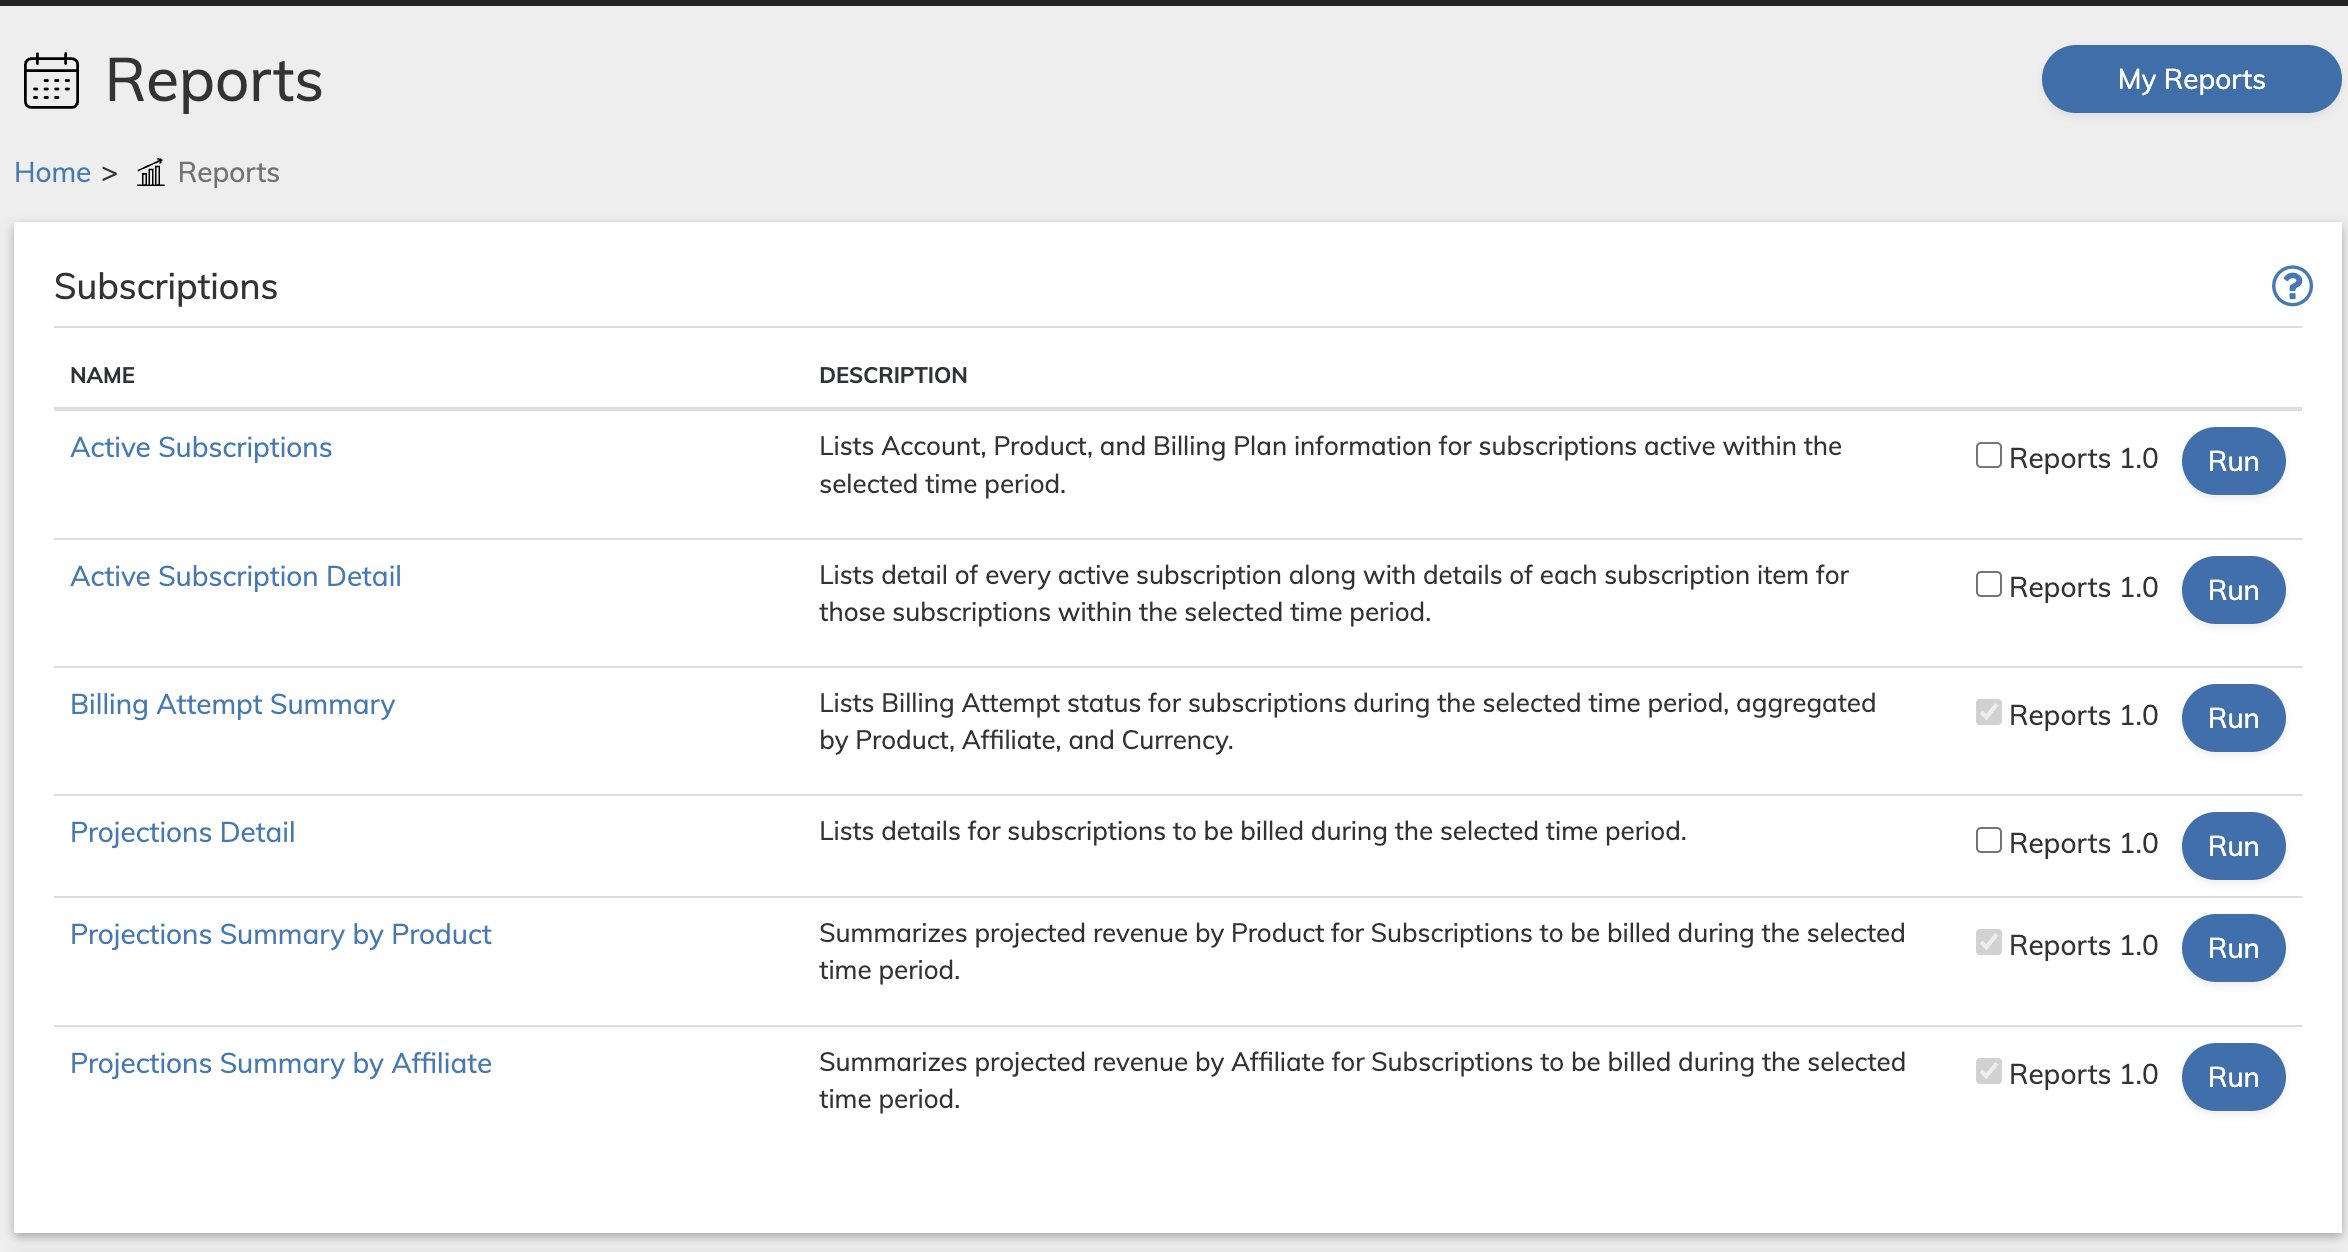Click the chart icon in breadcrumb

[151, 172]
